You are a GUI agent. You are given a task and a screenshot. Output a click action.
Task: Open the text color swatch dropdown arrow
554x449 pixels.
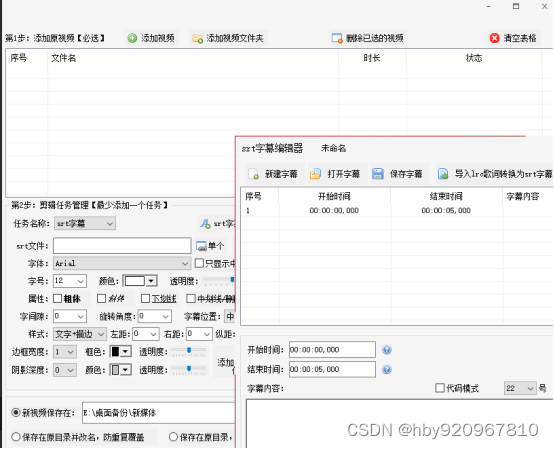152,281
